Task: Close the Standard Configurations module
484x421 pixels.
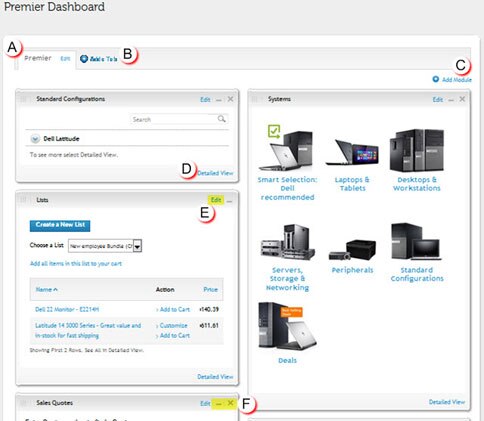Action: point(230,99)
